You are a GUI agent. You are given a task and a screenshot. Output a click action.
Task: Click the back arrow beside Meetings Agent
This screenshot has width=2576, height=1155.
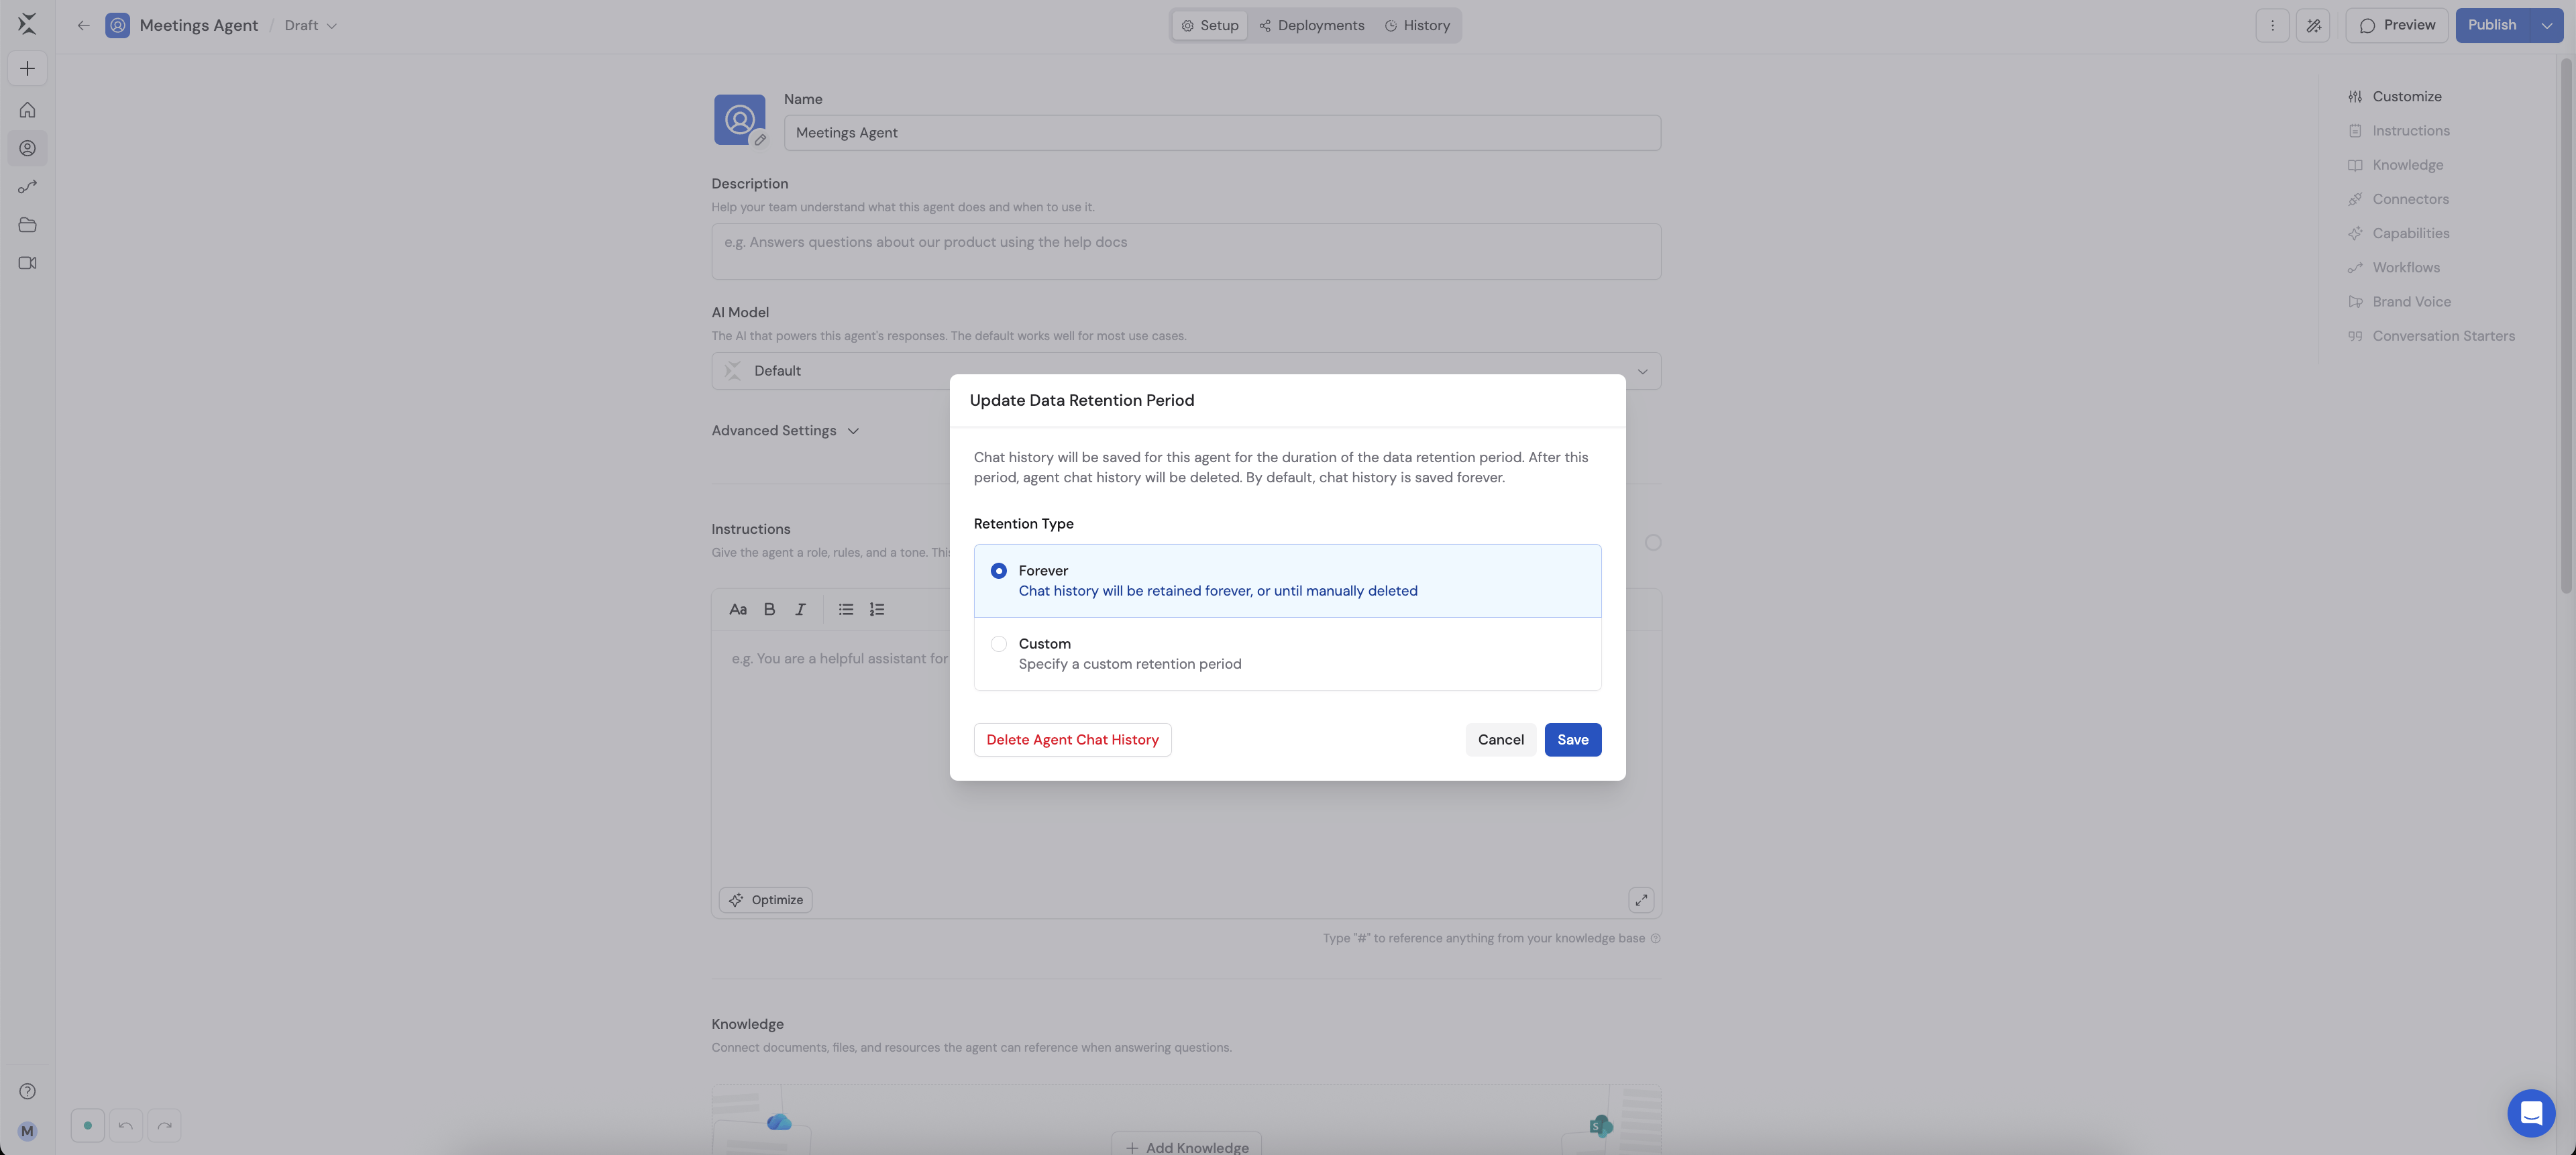point(83,25)
